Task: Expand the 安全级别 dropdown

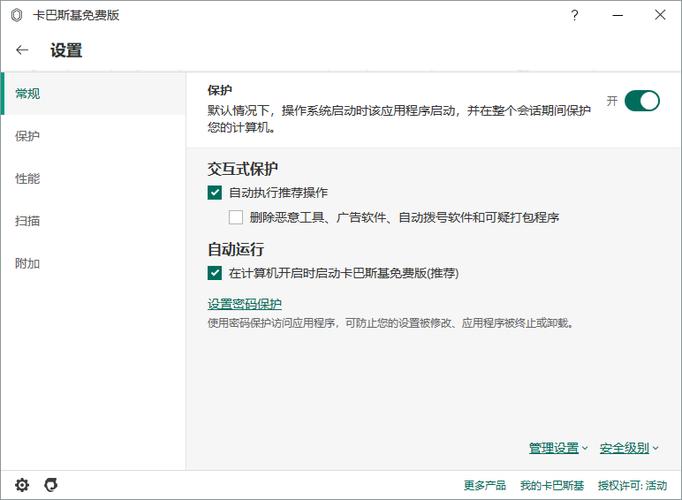Action: tap(629, 448)
